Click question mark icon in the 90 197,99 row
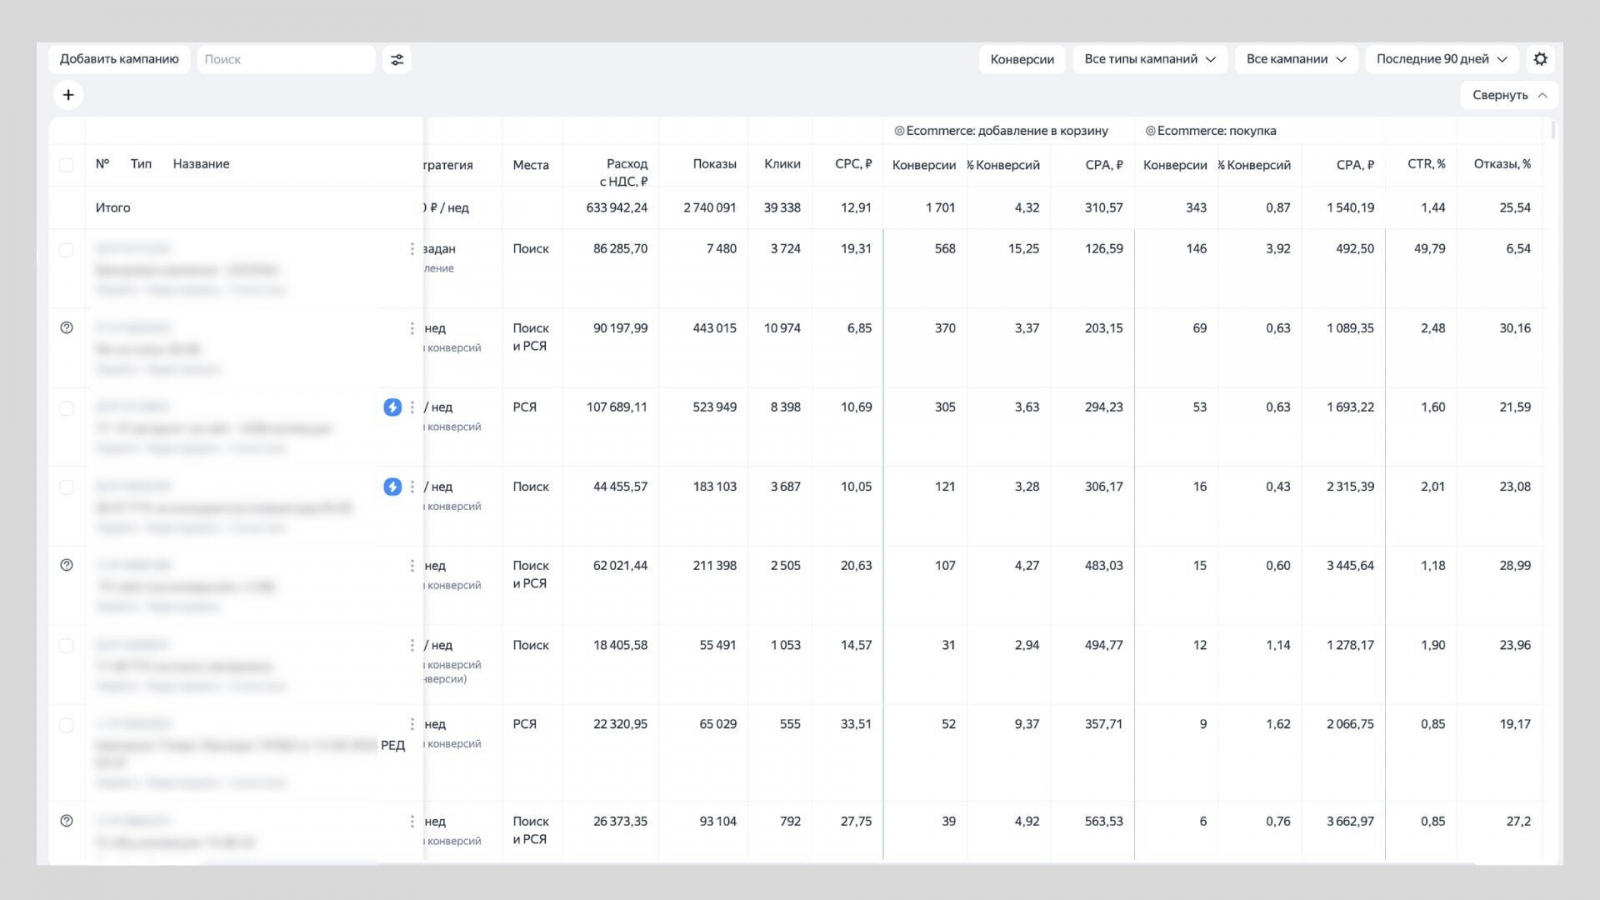The image size is (1600, 900). pos(67,328)
